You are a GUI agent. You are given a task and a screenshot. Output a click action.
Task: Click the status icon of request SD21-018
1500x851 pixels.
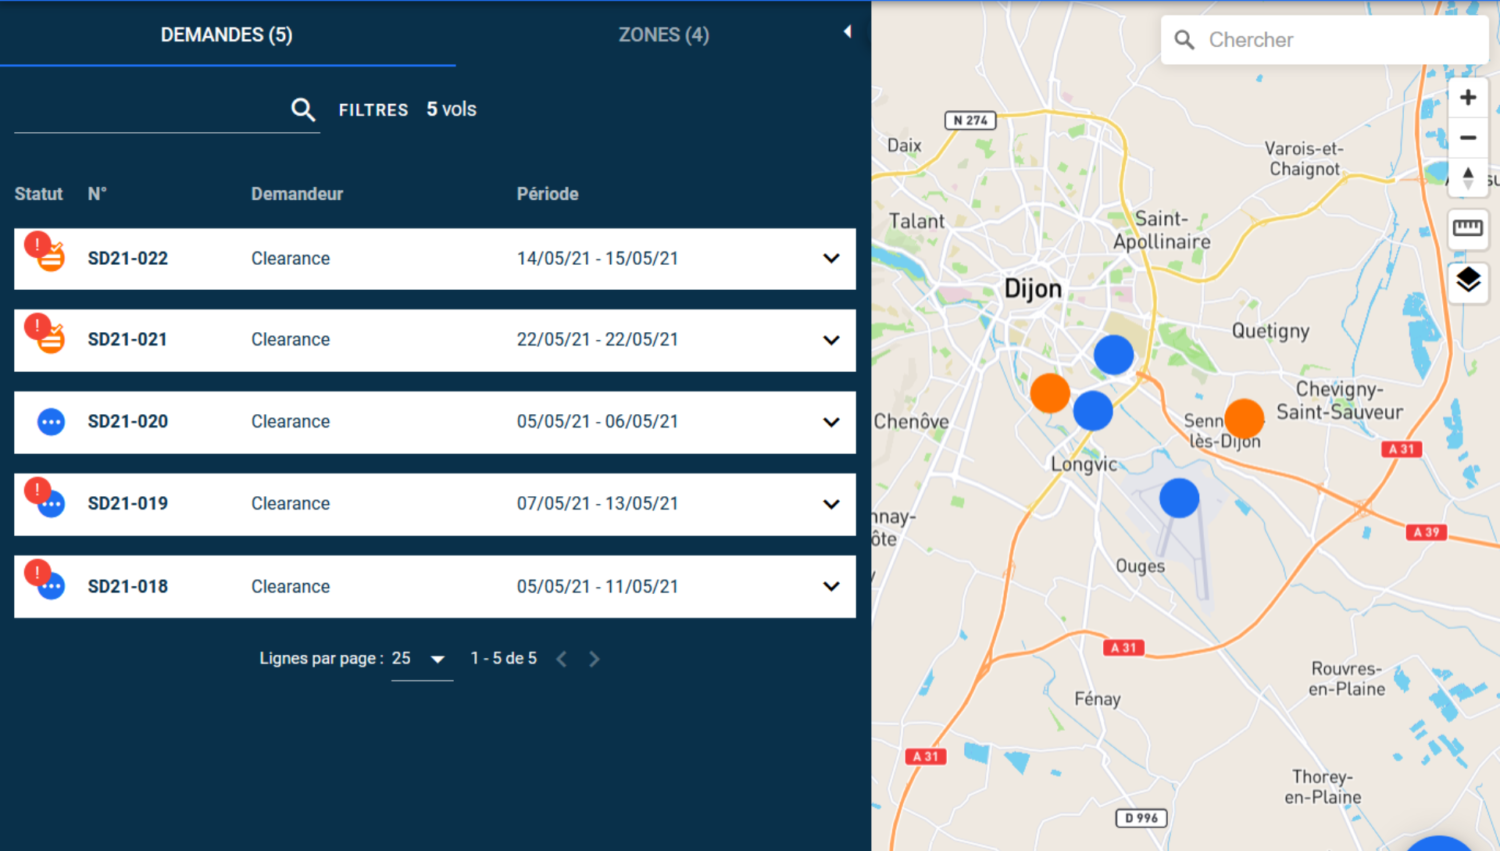click(45, 580)
